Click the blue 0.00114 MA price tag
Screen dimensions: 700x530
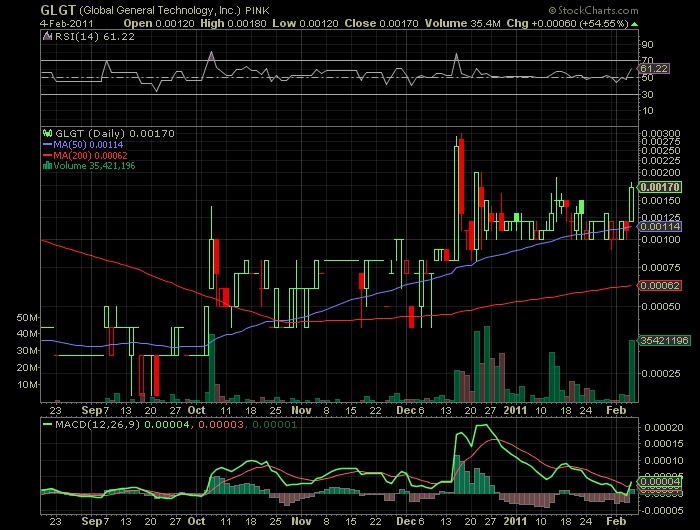coord(660,226)
